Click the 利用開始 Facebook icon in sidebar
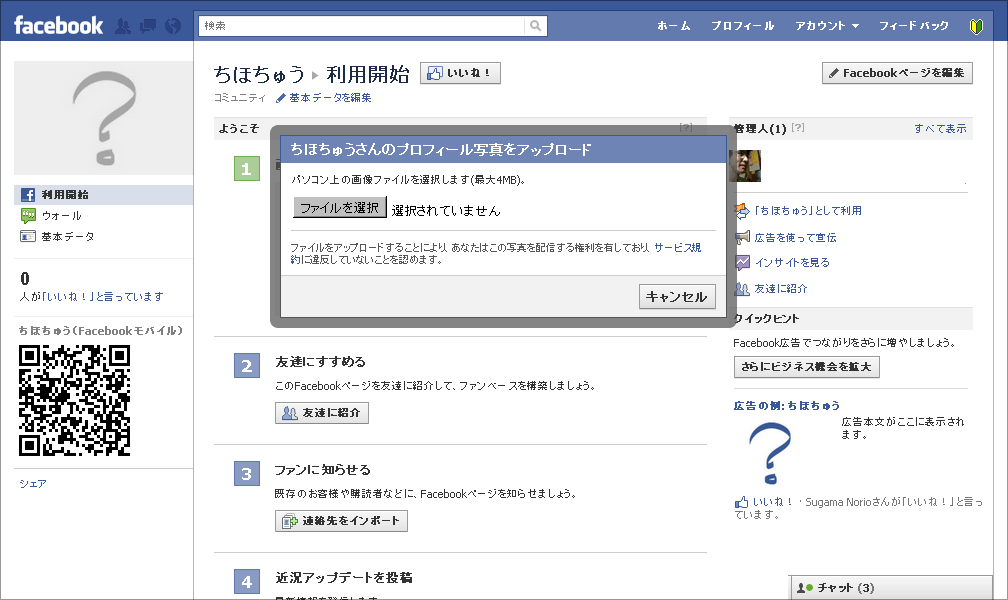This screenshot has width=1008, height=600. 28,195
